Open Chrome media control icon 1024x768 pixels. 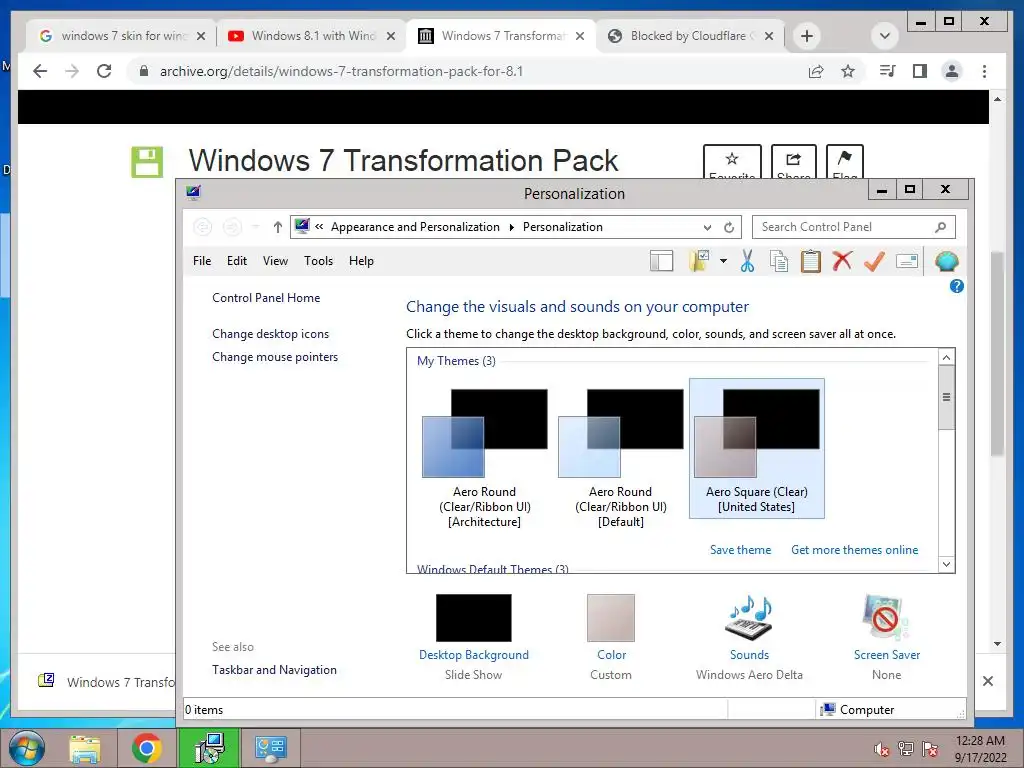pos(887,71)
